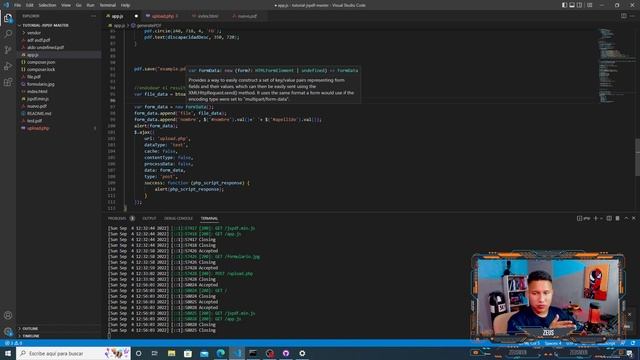Open the editor More Actions ellipsis
640x360 pixels.
[632, 16]
